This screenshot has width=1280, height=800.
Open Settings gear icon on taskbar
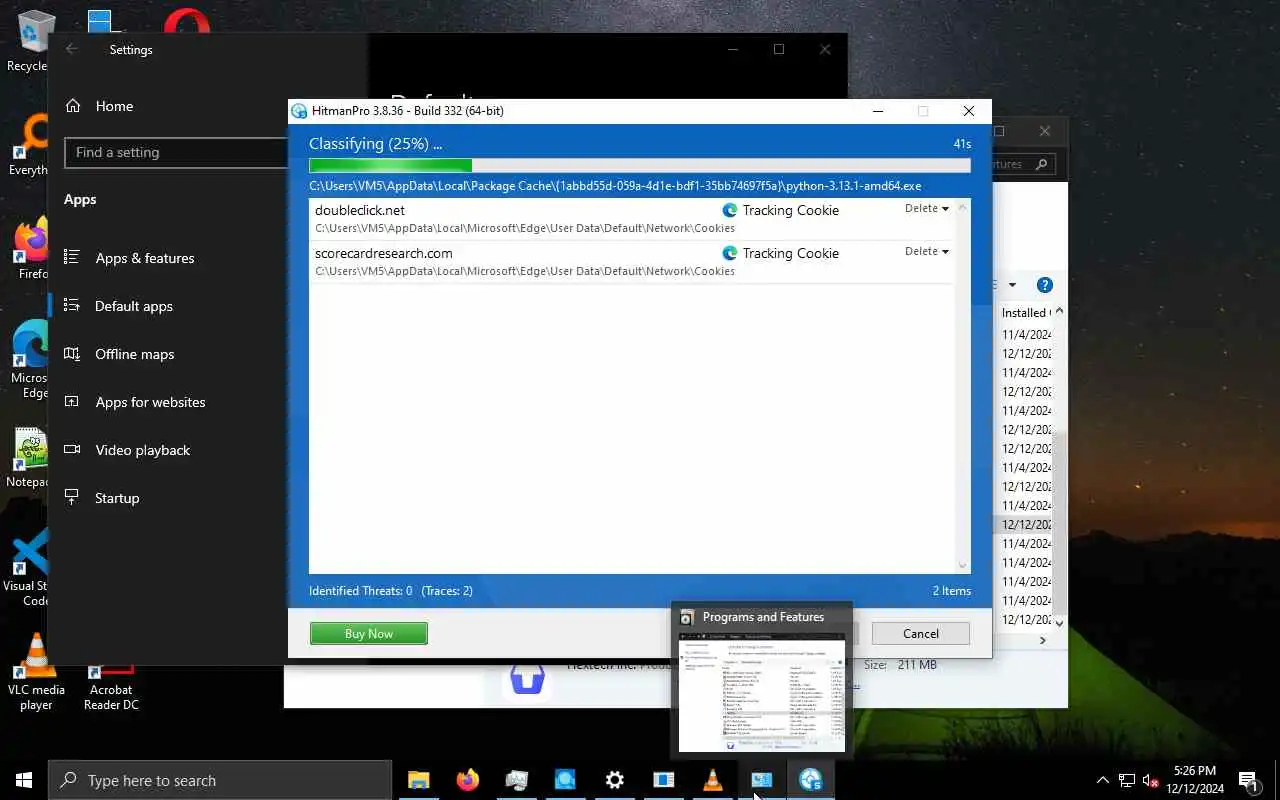(615, 780)
